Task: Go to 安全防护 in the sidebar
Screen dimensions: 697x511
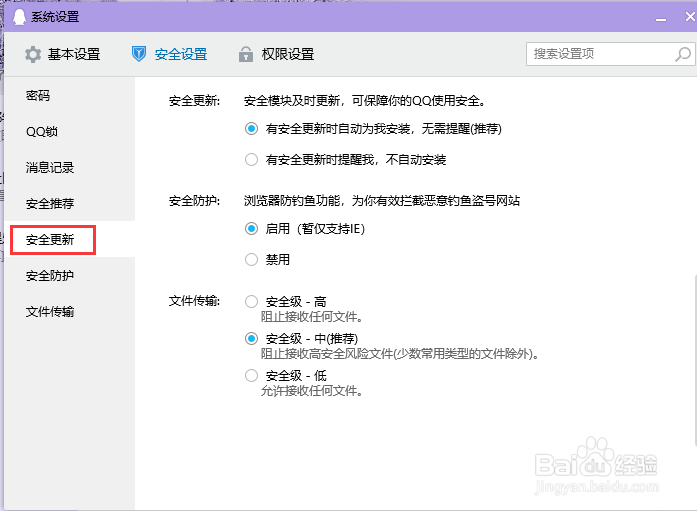Action: [x=50, y=275]
